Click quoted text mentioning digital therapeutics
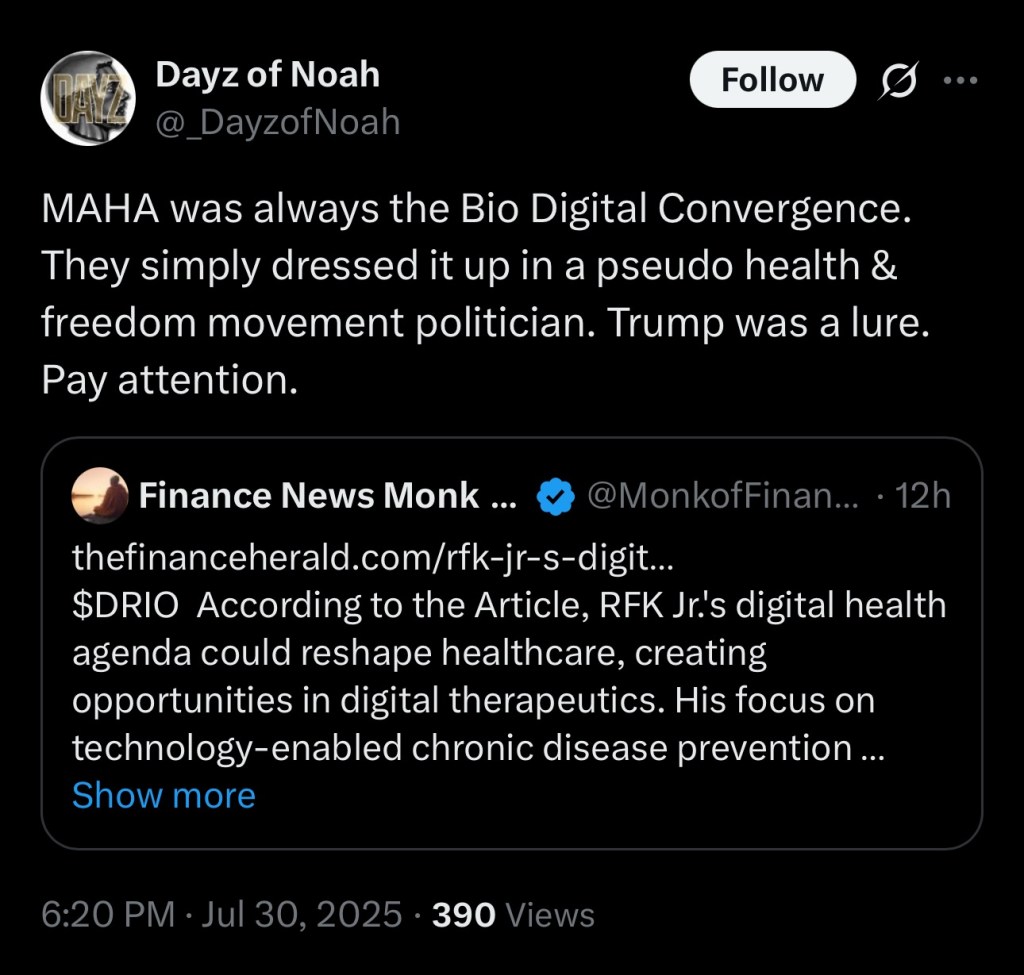Screen dimensions: 1024x975 point(472,700)
